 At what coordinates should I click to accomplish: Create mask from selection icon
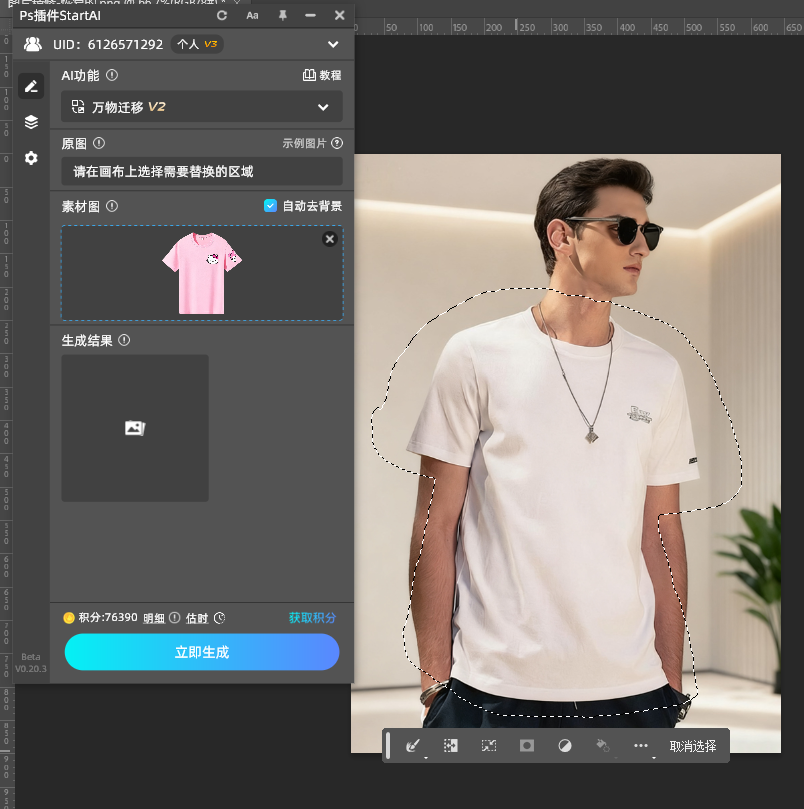(x=527, y=746)
